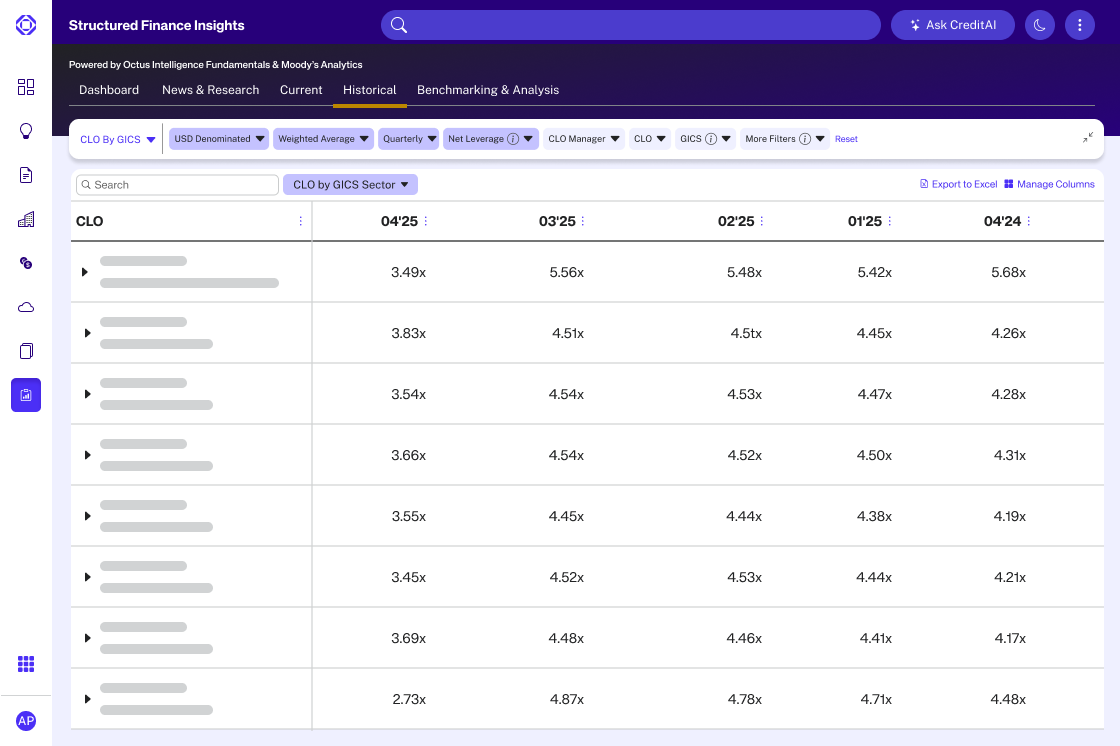The image size is (1120, 746).
Task: Click the document icon in sidebar
Action: pos(26,175)
